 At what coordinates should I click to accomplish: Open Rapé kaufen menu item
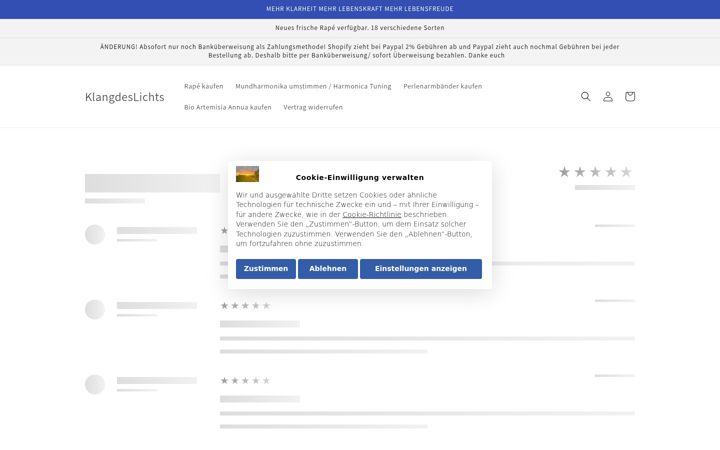coord(203,86)
